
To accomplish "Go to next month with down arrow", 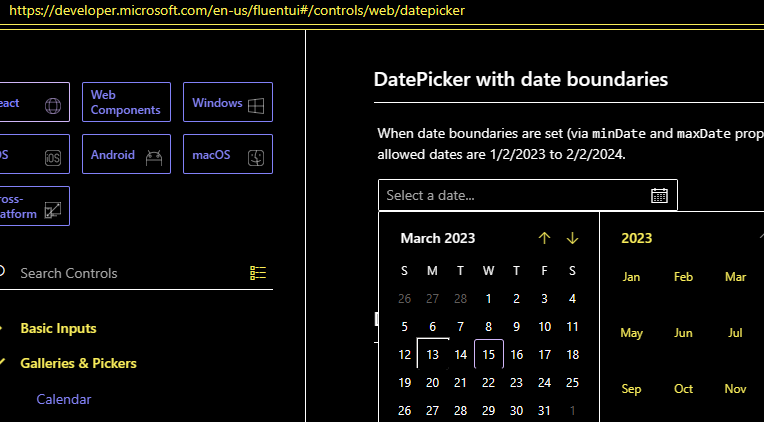I will coord(573,238).
